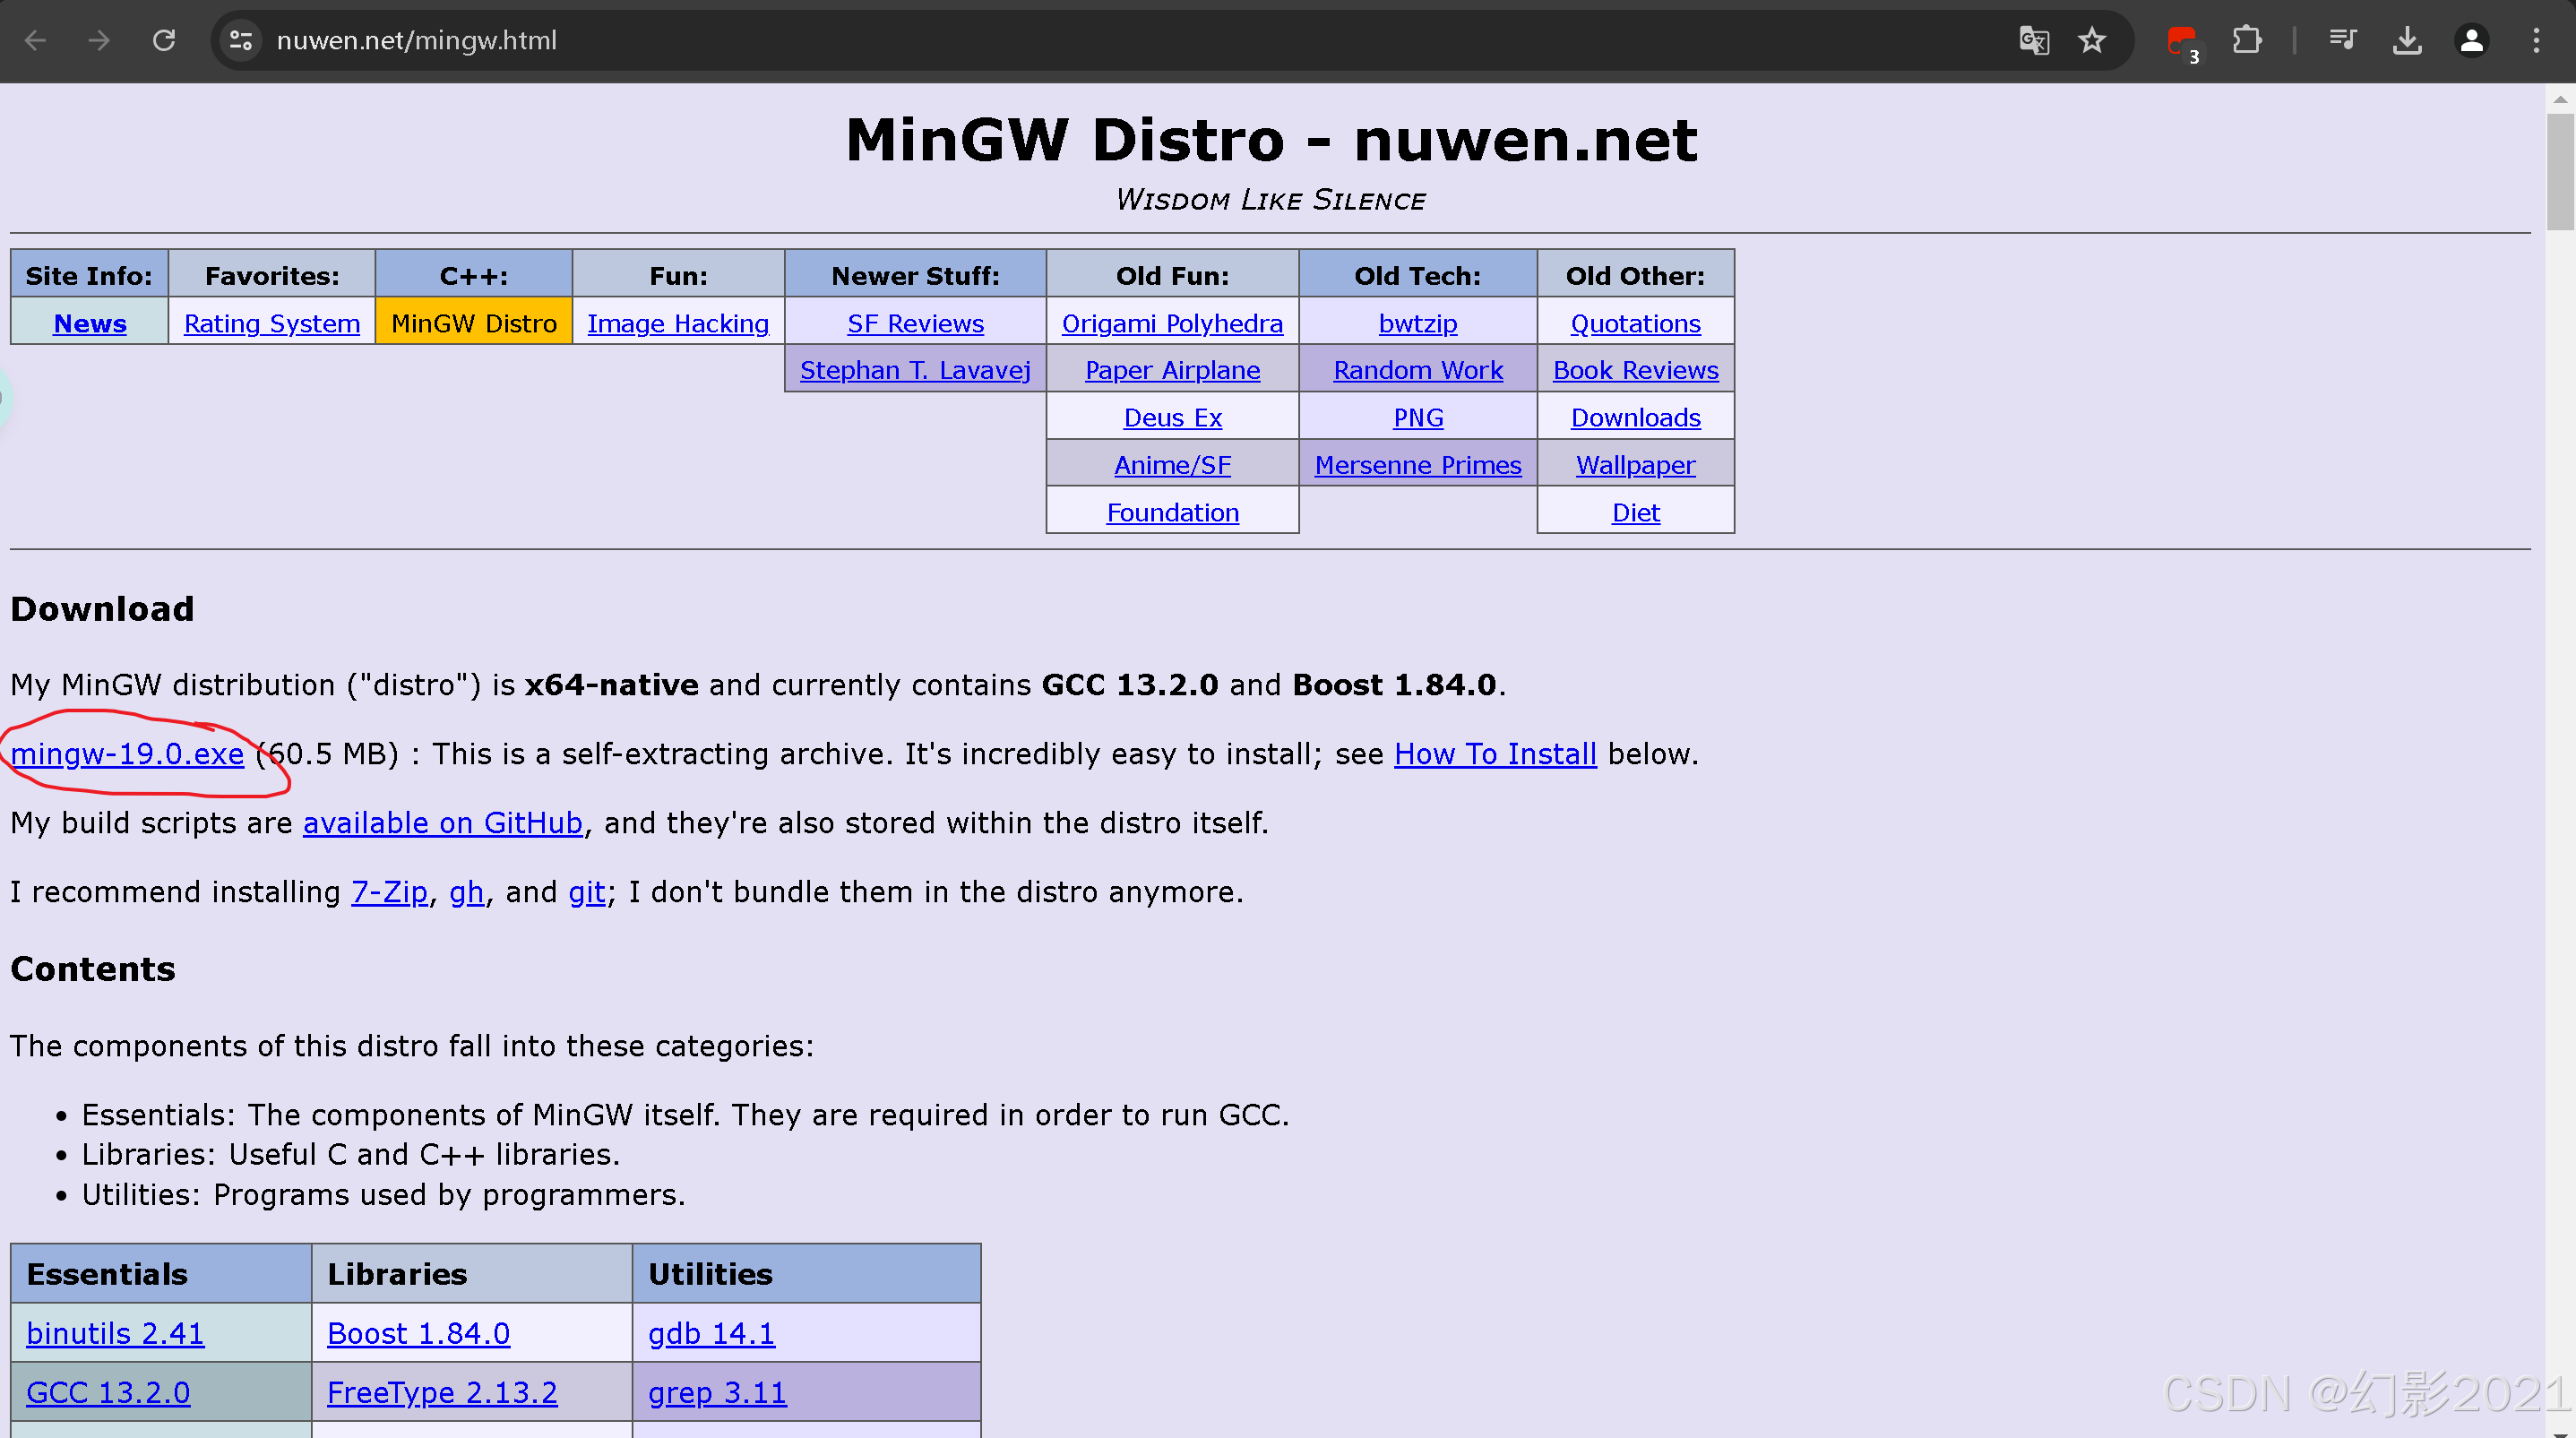Open the Paper Airplane link
The height and width of the screenshot is (1438, 2576).
pyautogui.click(x=1172, y=370)
